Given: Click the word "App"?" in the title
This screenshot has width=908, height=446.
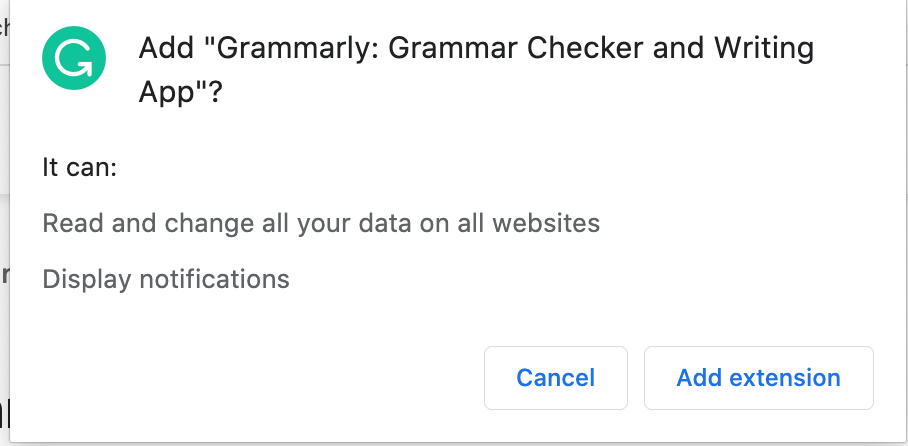Looking at the screenshot, I should [181, 93].
